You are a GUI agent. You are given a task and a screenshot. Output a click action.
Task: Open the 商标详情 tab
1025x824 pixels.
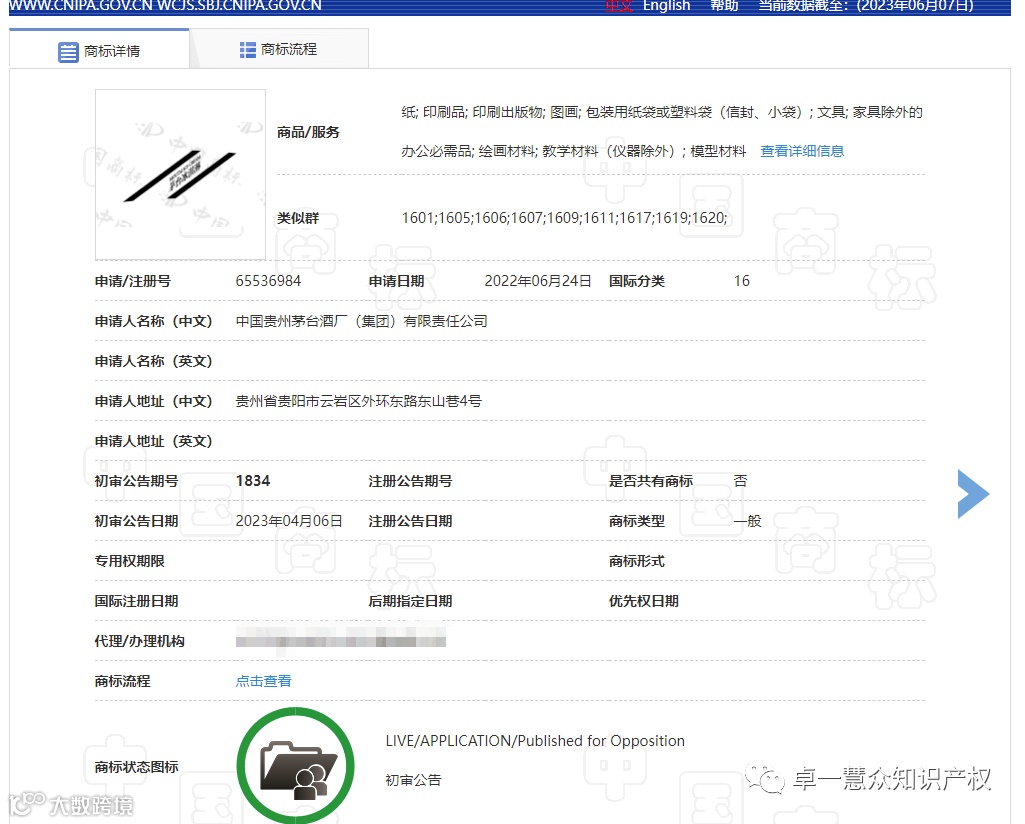tap(99, 50)
